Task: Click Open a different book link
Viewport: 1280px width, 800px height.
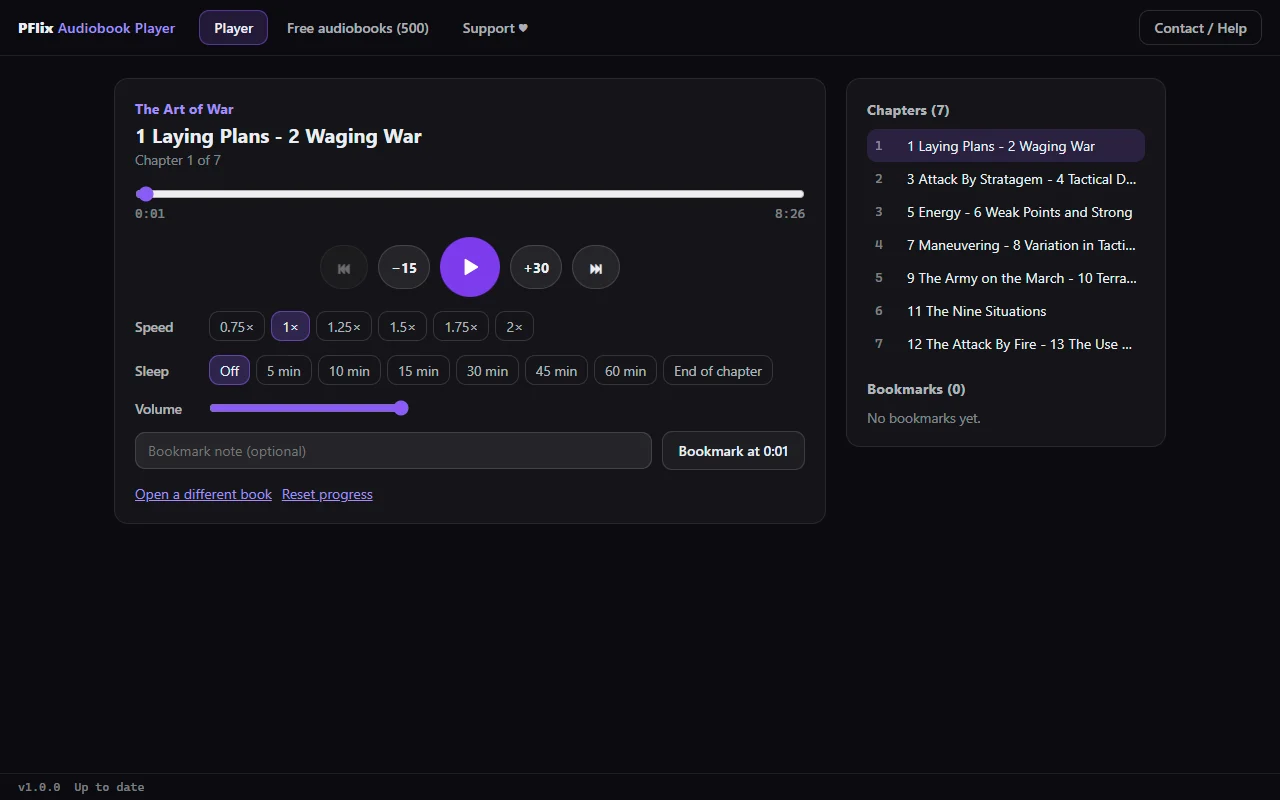Action: [203, 494]
